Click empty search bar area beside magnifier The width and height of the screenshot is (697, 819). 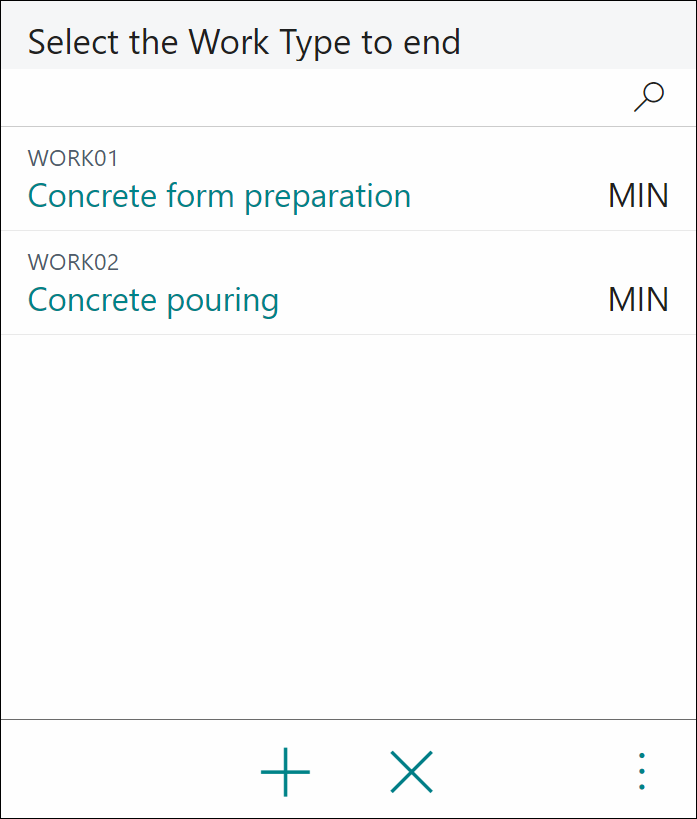(x=313, y=97)
